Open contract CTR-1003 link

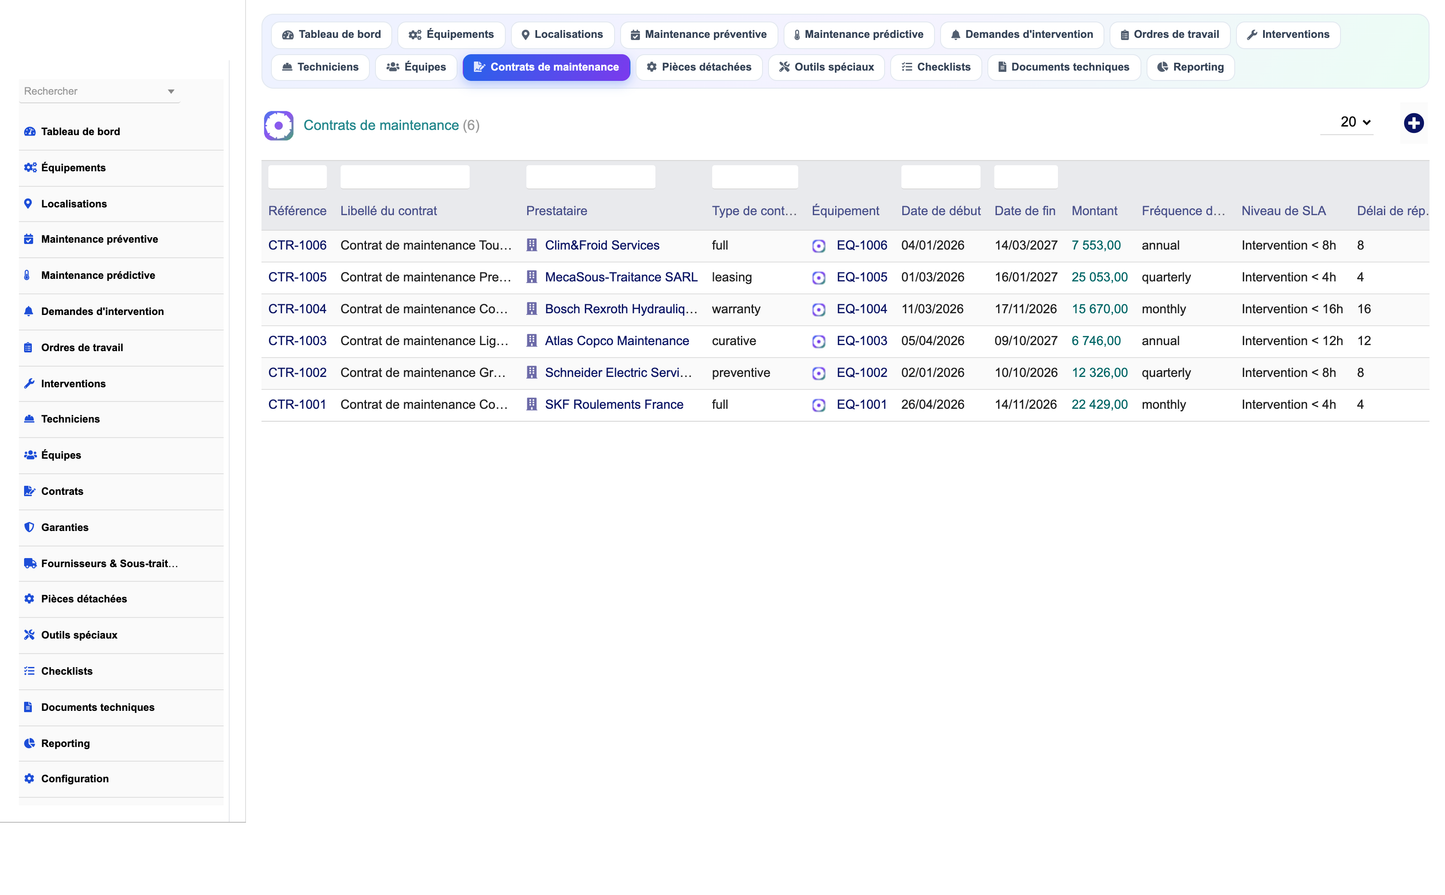297,342
